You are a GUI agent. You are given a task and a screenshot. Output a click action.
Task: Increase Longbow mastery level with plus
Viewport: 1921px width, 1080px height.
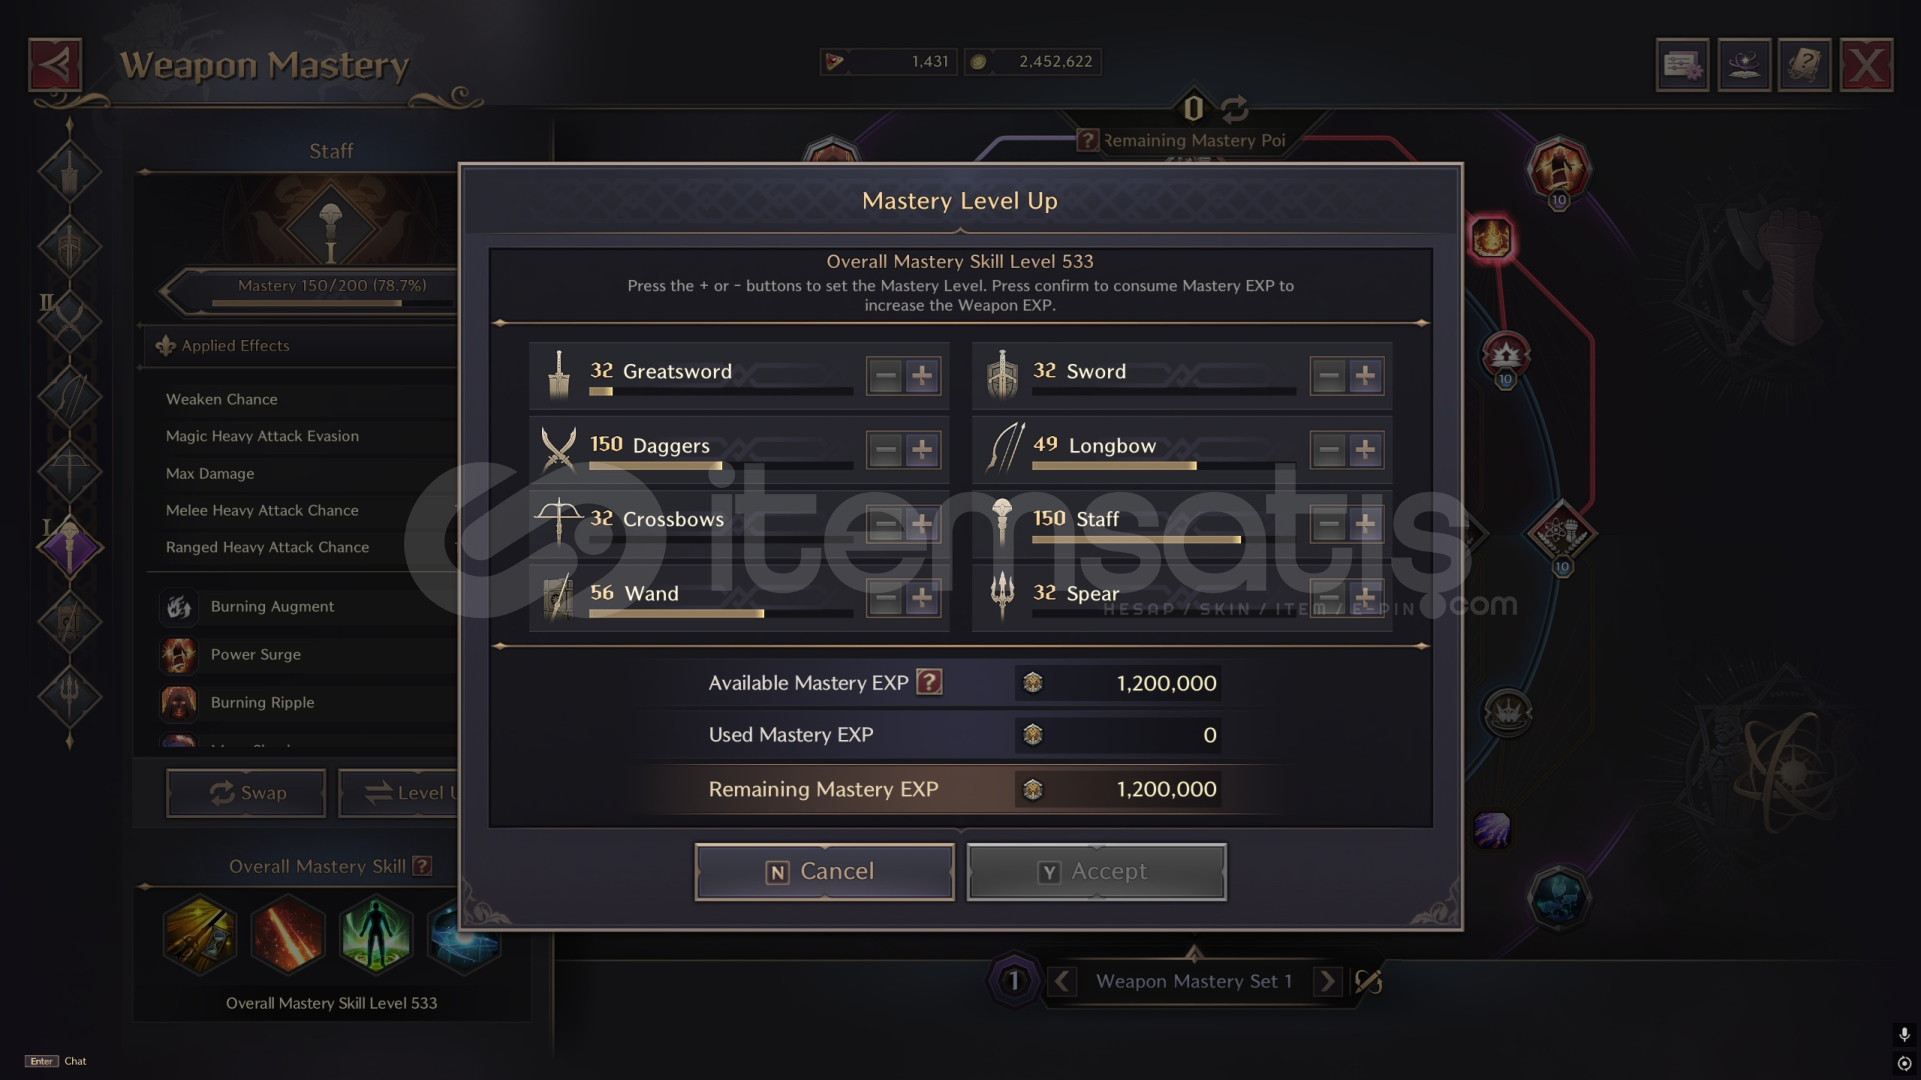[x=1365, y=450]
